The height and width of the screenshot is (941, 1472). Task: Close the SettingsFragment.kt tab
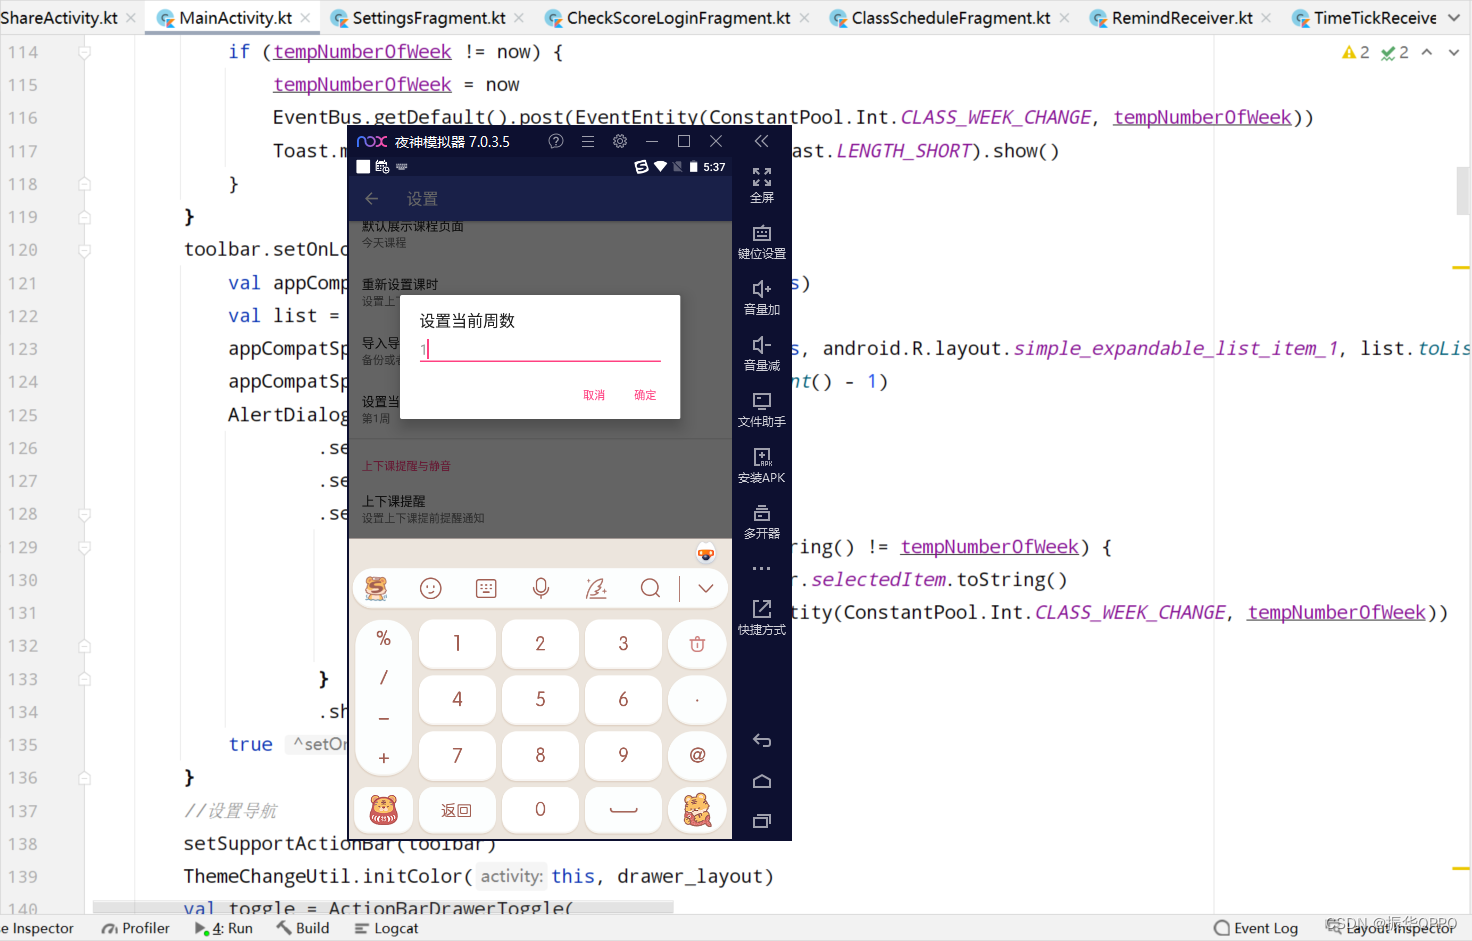click(519, 18)
